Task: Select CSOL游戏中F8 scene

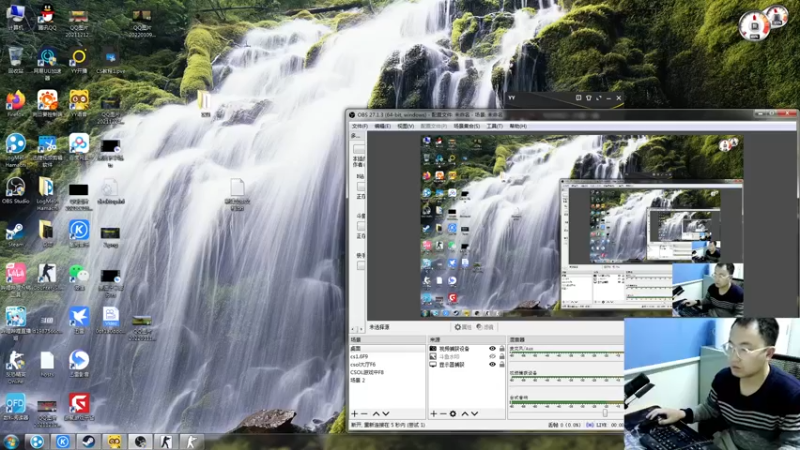Action: (387, 372)
